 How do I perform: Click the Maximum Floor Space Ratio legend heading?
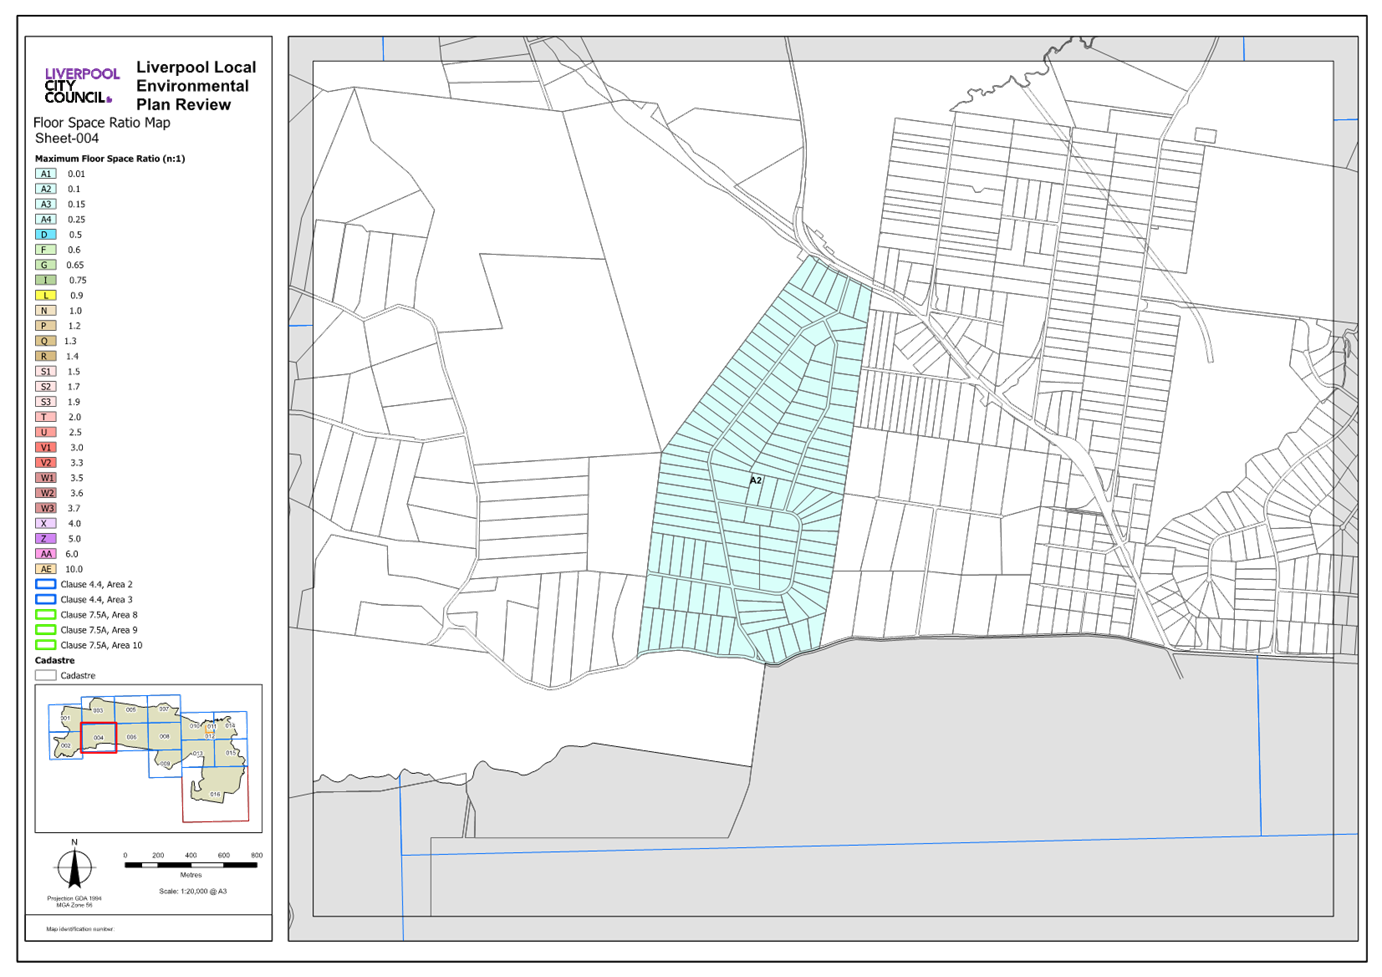[x=110, y=159]
